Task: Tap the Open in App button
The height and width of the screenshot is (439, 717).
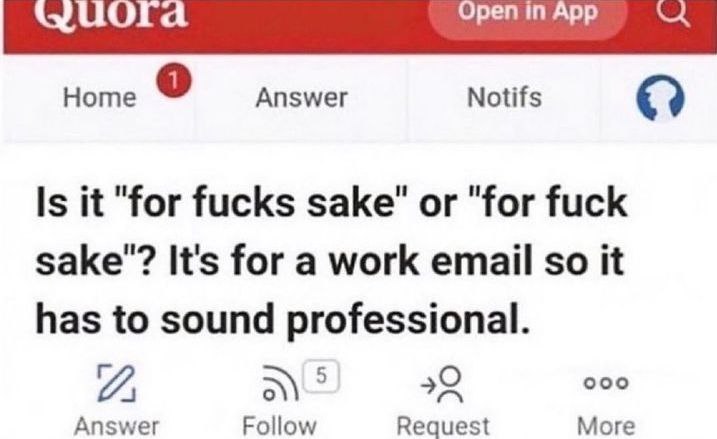Action: point(529,14)
